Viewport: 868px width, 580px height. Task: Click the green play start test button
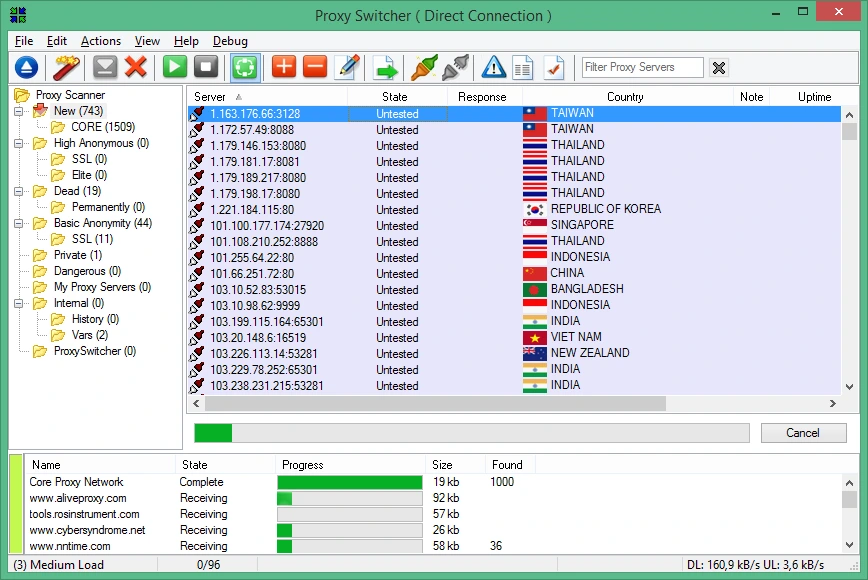coord(174,68)
